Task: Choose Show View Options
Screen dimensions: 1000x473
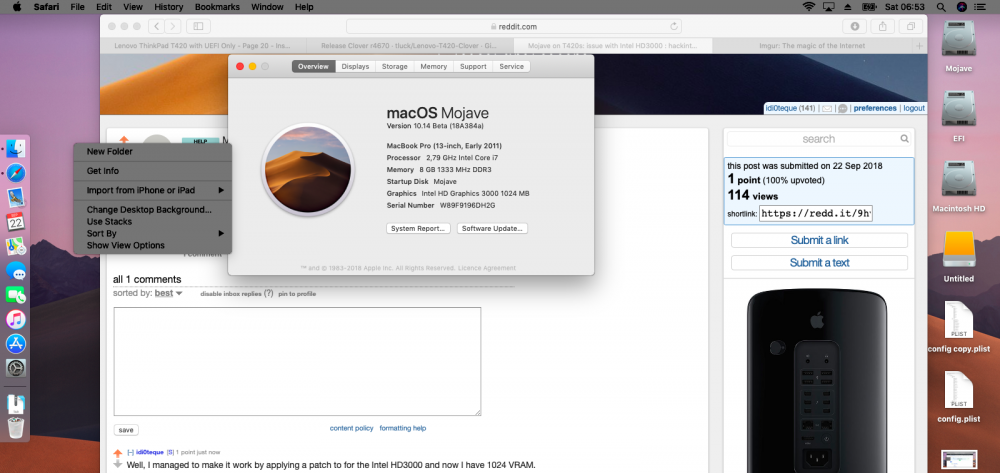Action: pyautogui.click(x=152, y=245)
